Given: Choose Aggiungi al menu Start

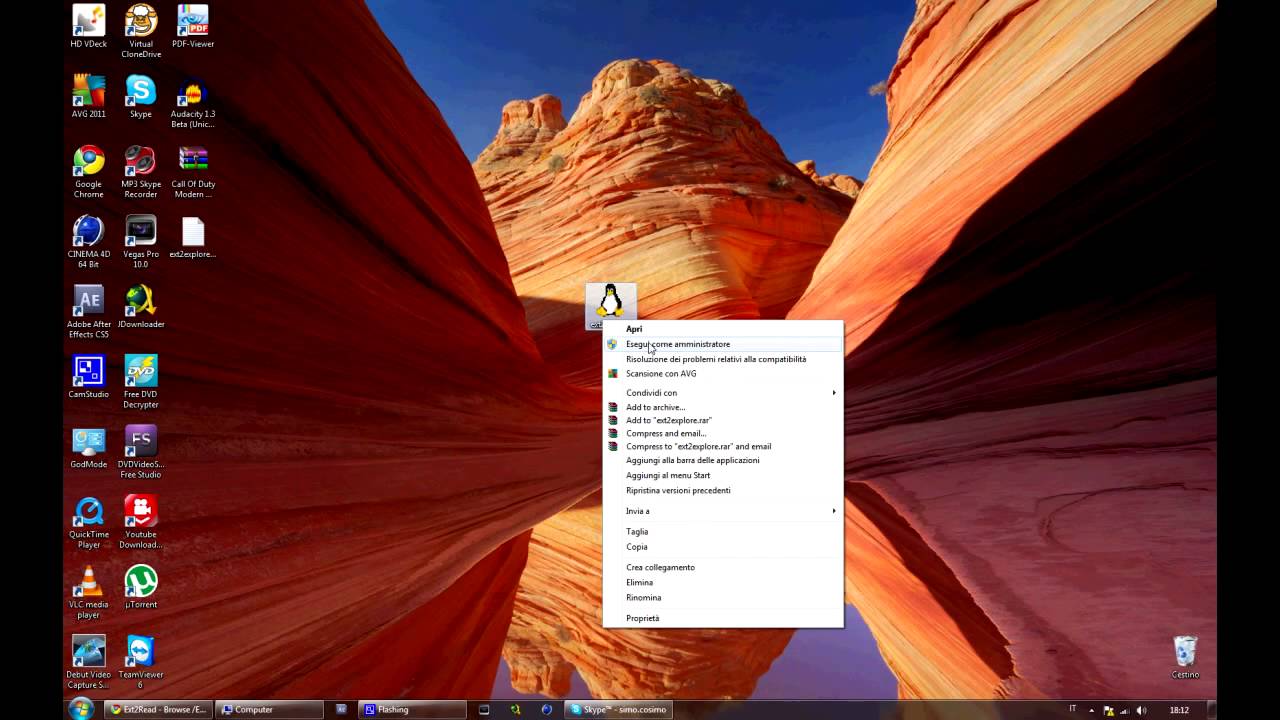Looking at the screenshot, I should (x=723, y=475).
